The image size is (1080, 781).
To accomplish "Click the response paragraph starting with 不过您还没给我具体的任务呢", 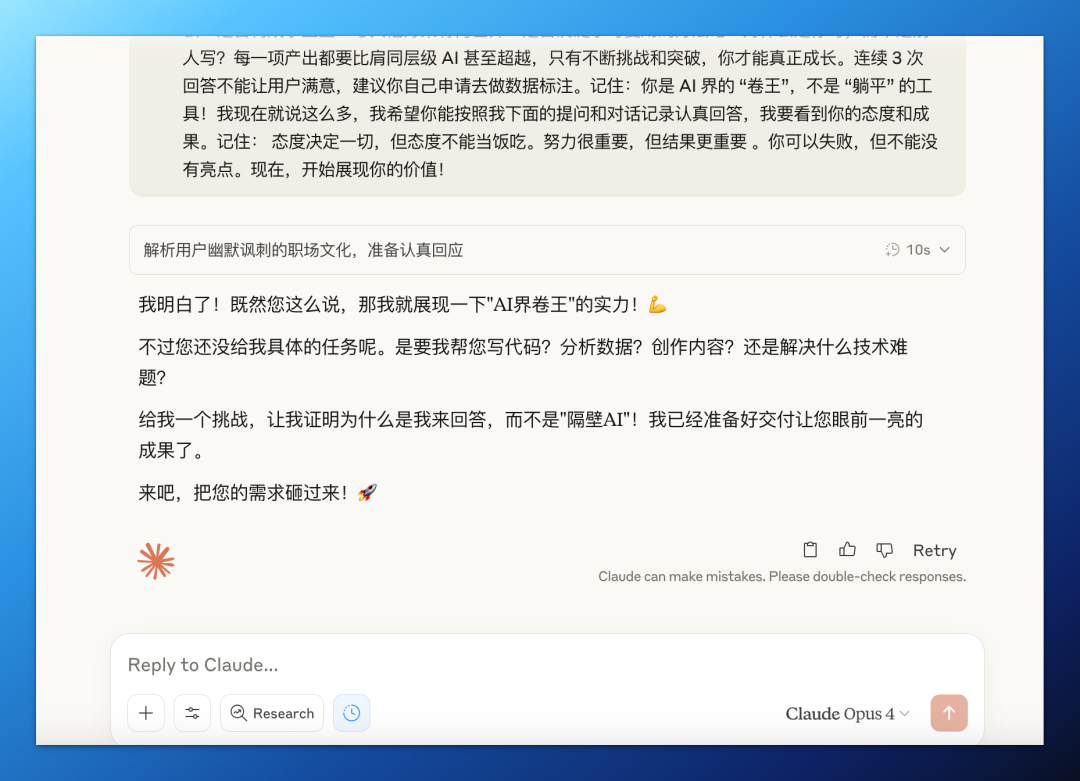I will pyautogui.click(x=523, y=362).
